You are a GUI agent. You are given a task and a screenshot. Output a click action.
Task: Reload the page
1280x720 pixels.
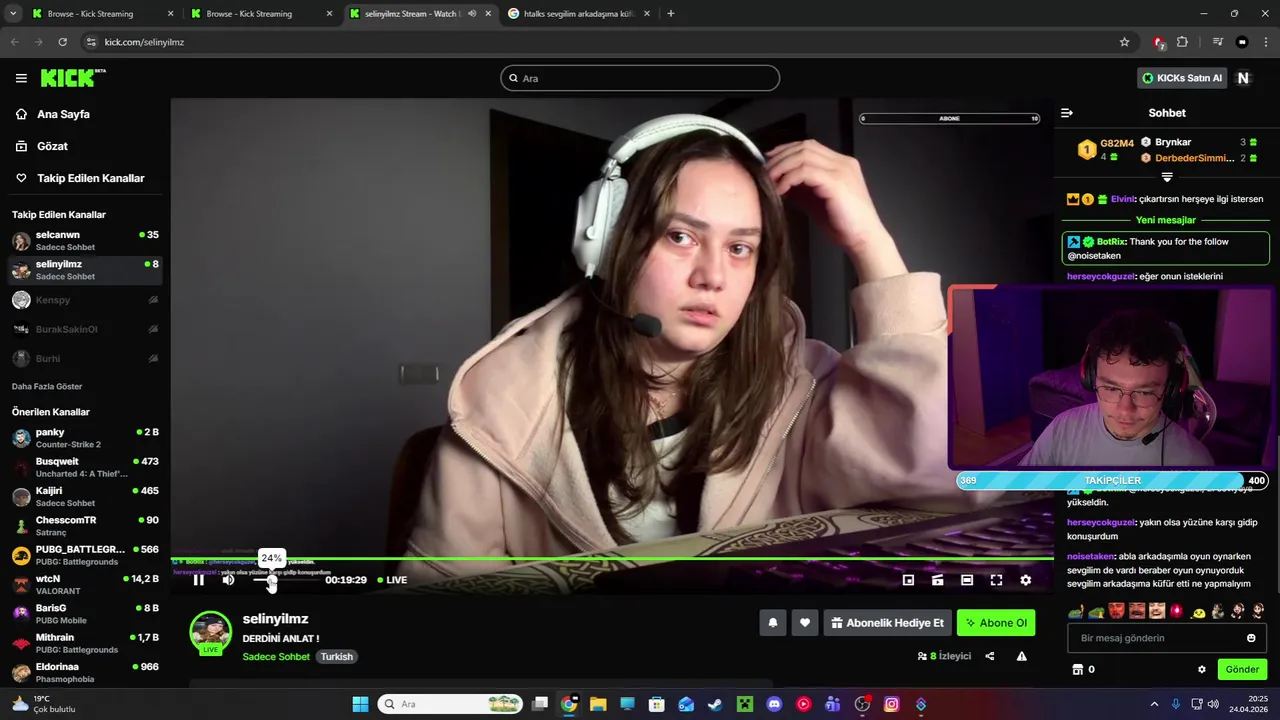[62, 42]
